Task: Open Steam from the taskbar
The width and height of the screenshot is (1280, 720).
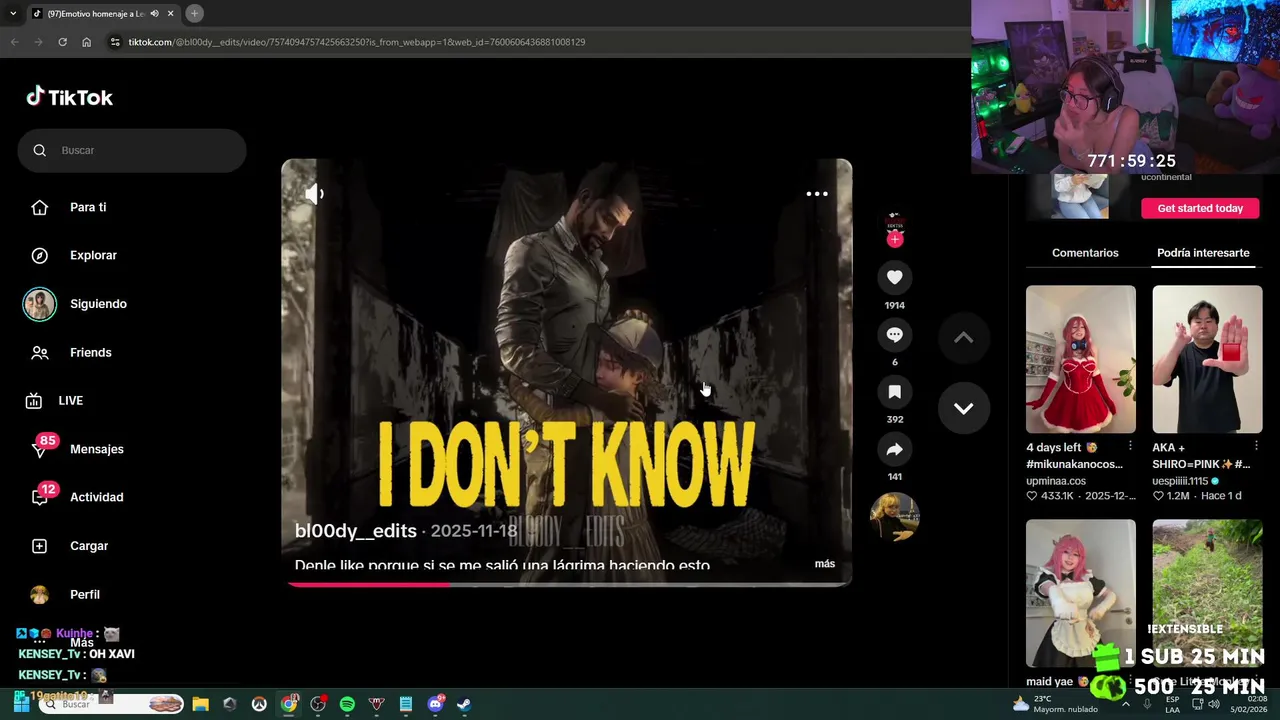Action: (464, 704)
